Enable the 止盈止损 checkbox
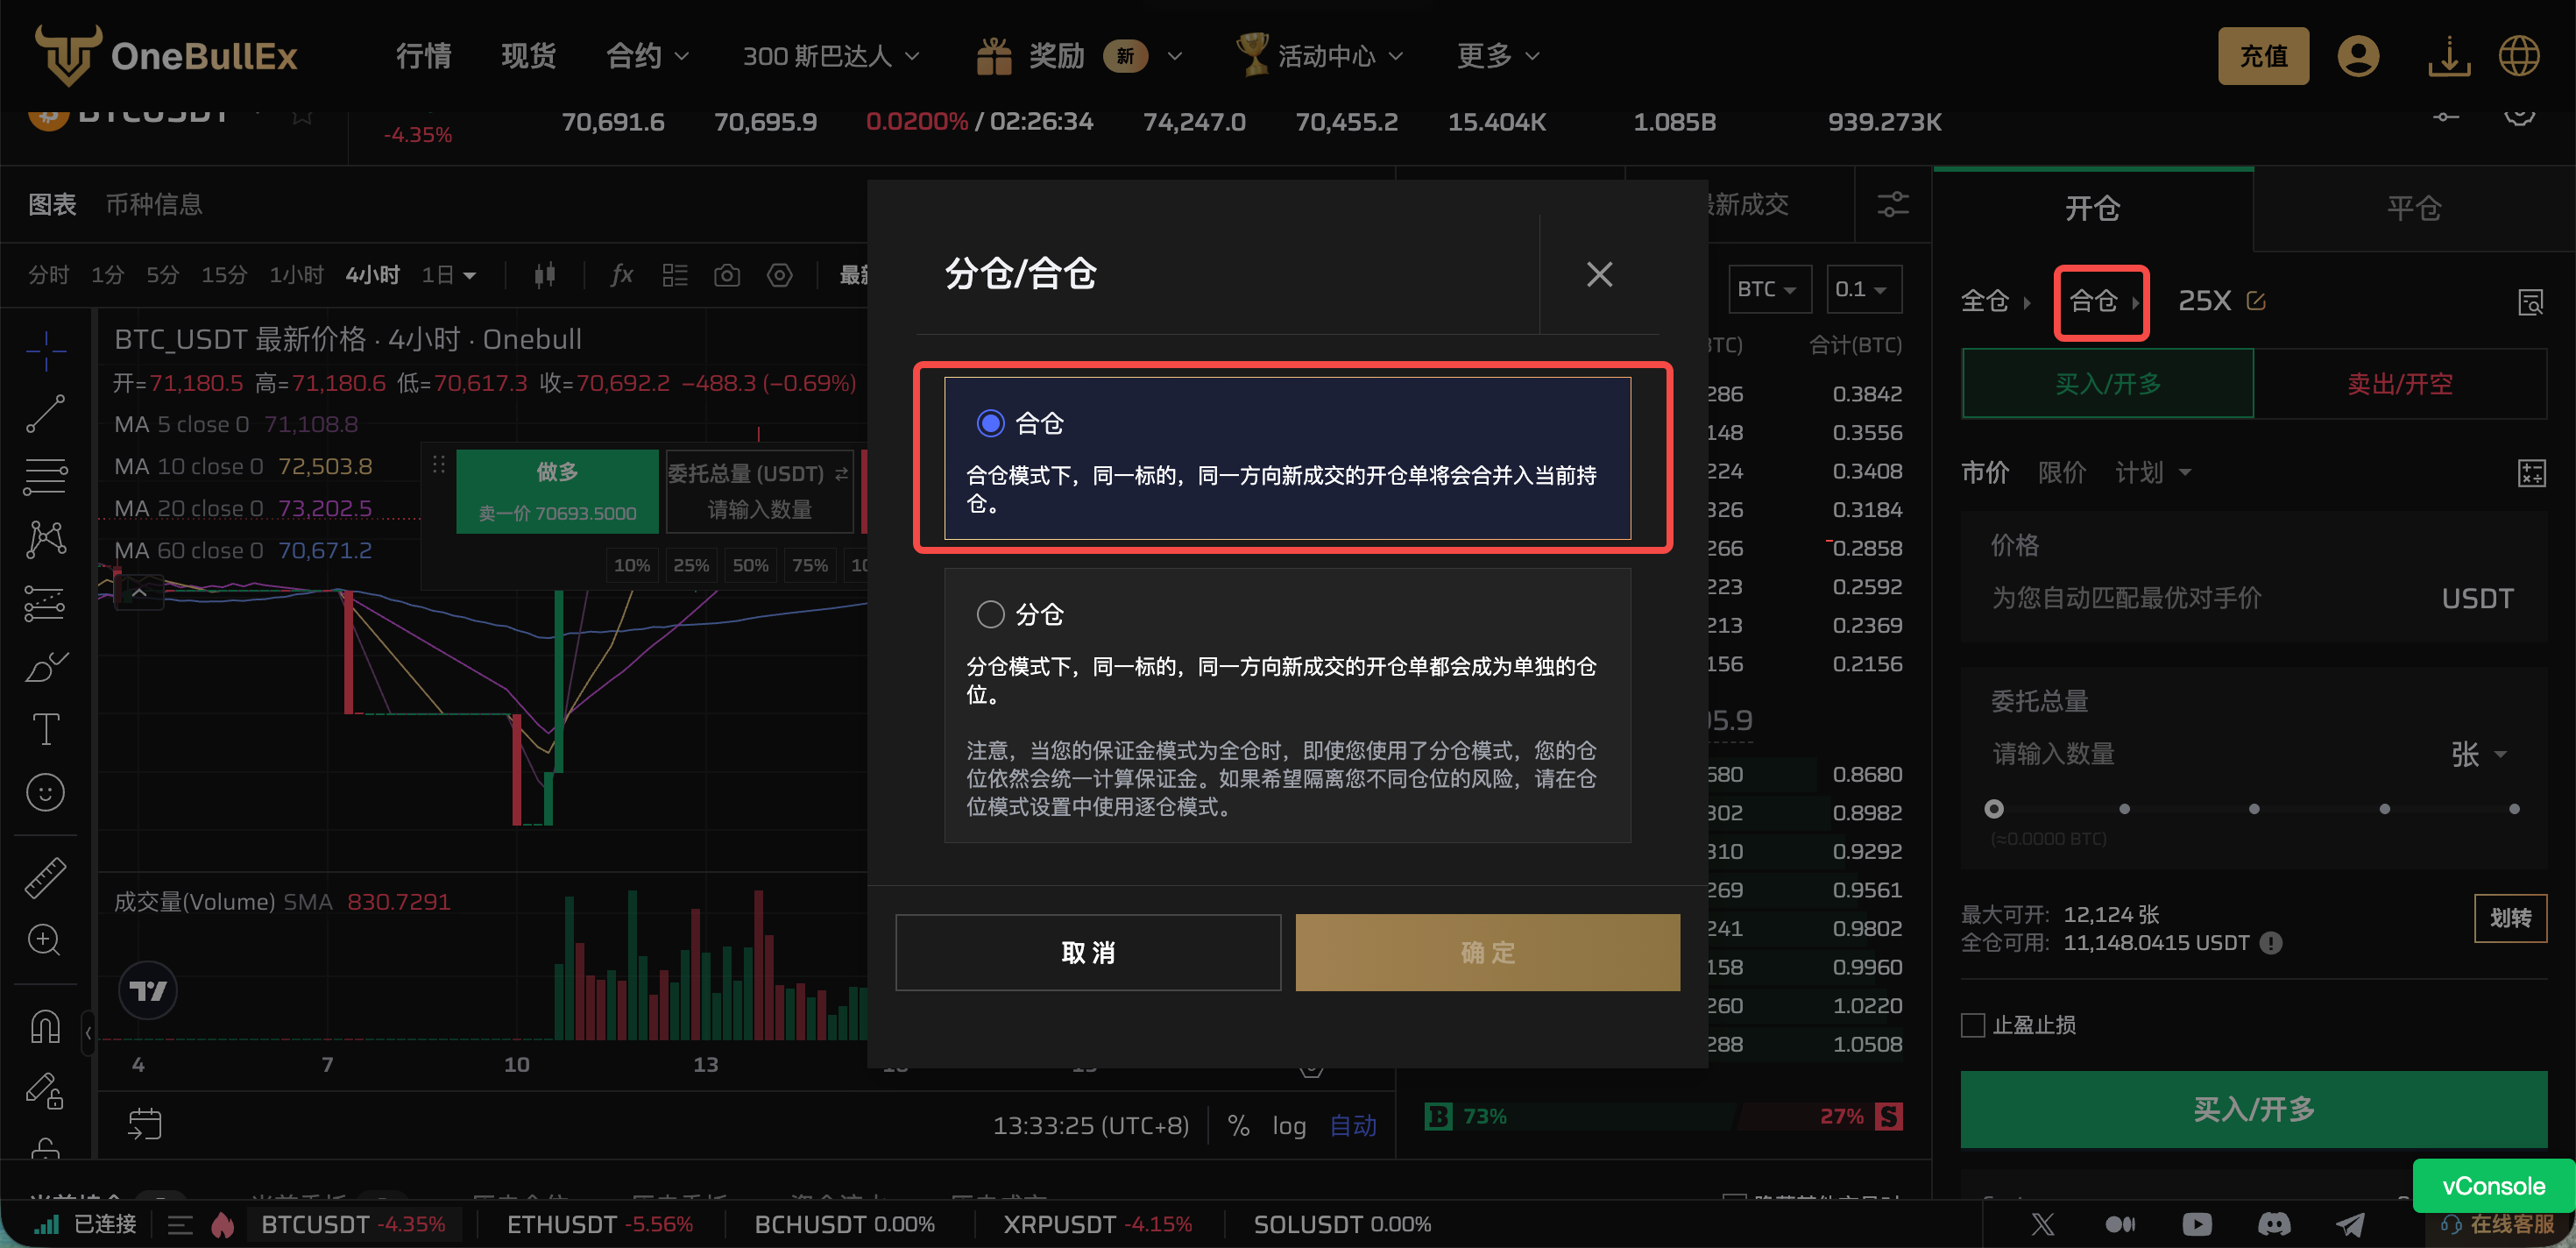2576x1248 pixels. click(x=1973, y=1025)
